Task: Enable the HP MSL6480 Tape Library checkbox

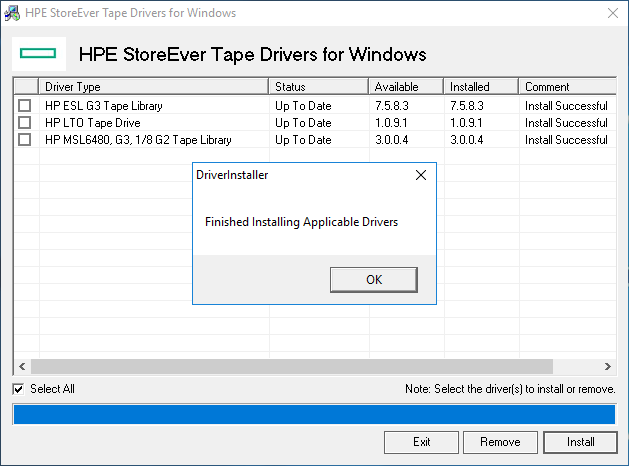Action: tap(25, 140)
